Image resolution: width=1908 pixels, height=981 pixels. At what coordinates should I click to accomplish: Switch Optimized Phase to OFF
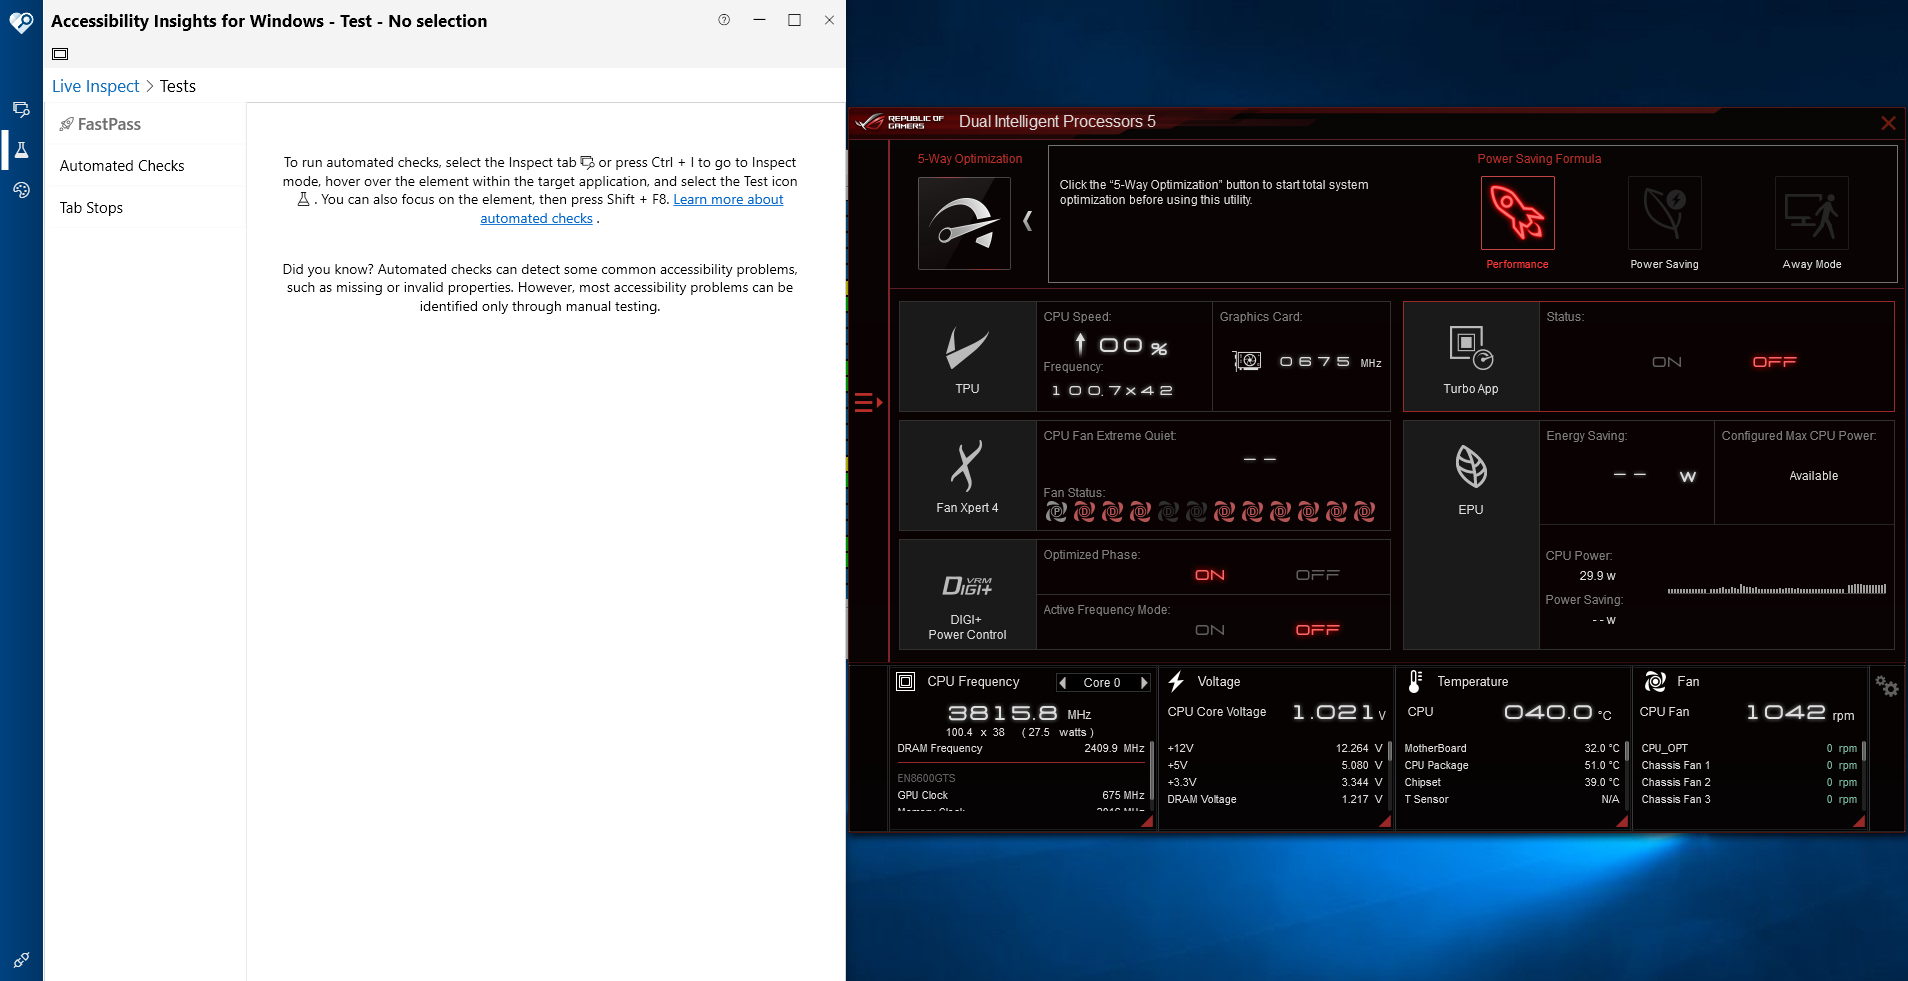tap(1318, 574)
